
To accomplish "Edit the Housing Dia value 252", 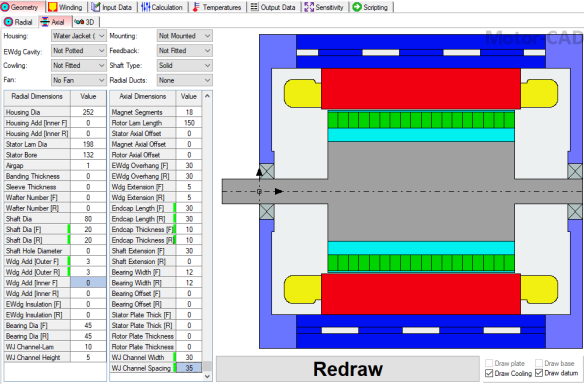I will click(88, 112).
